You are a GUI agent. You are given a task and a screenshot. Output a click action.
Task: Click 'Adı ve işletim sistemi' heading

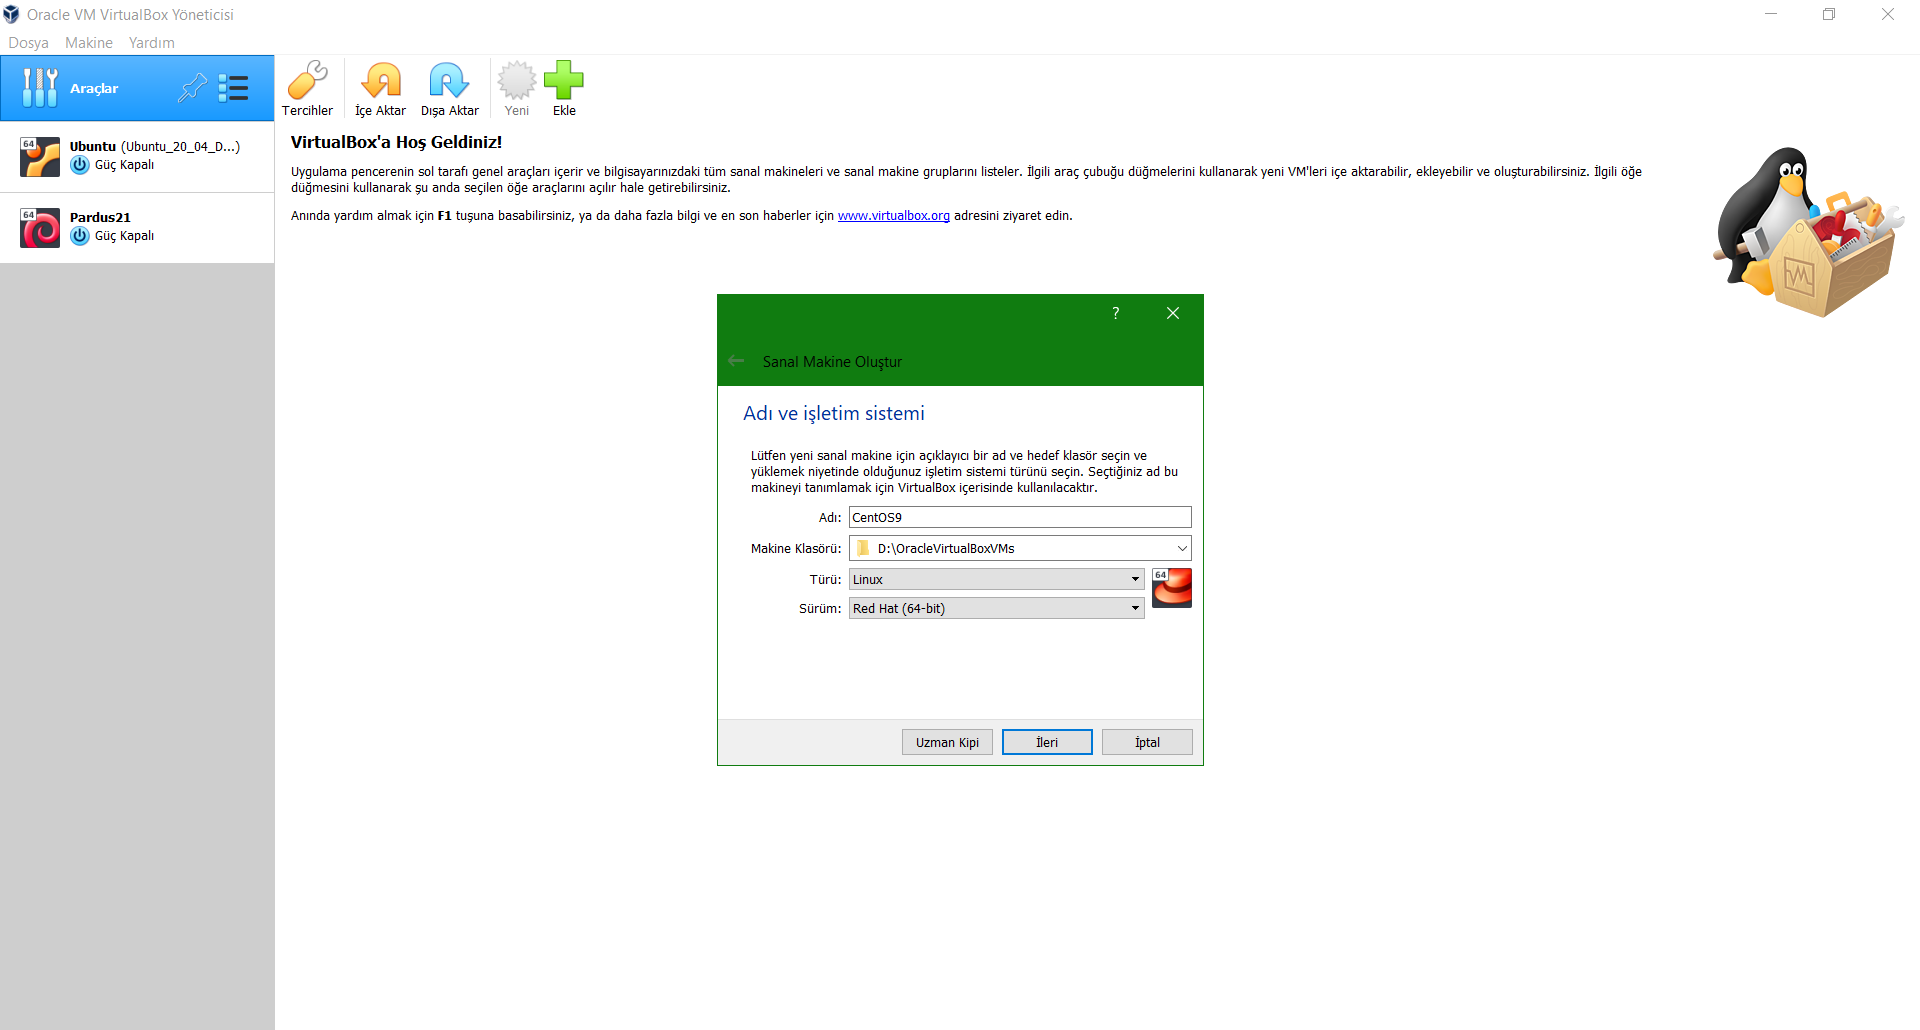tap(834, 413)
